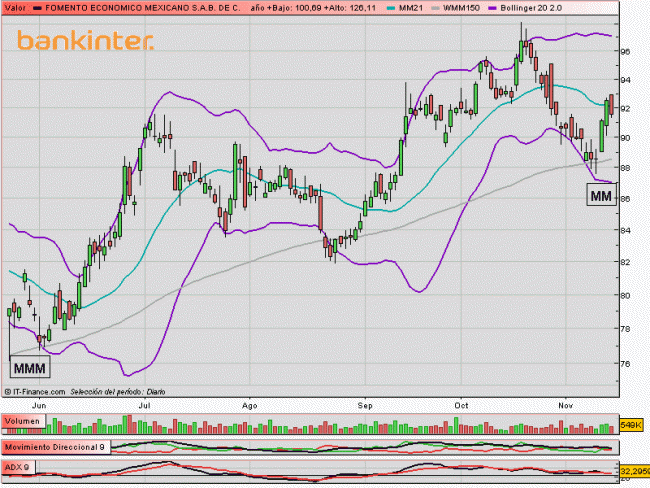The image size is (650, 488).
Task: Click the 'Ago' time axis label
Action: coord(250,405)
